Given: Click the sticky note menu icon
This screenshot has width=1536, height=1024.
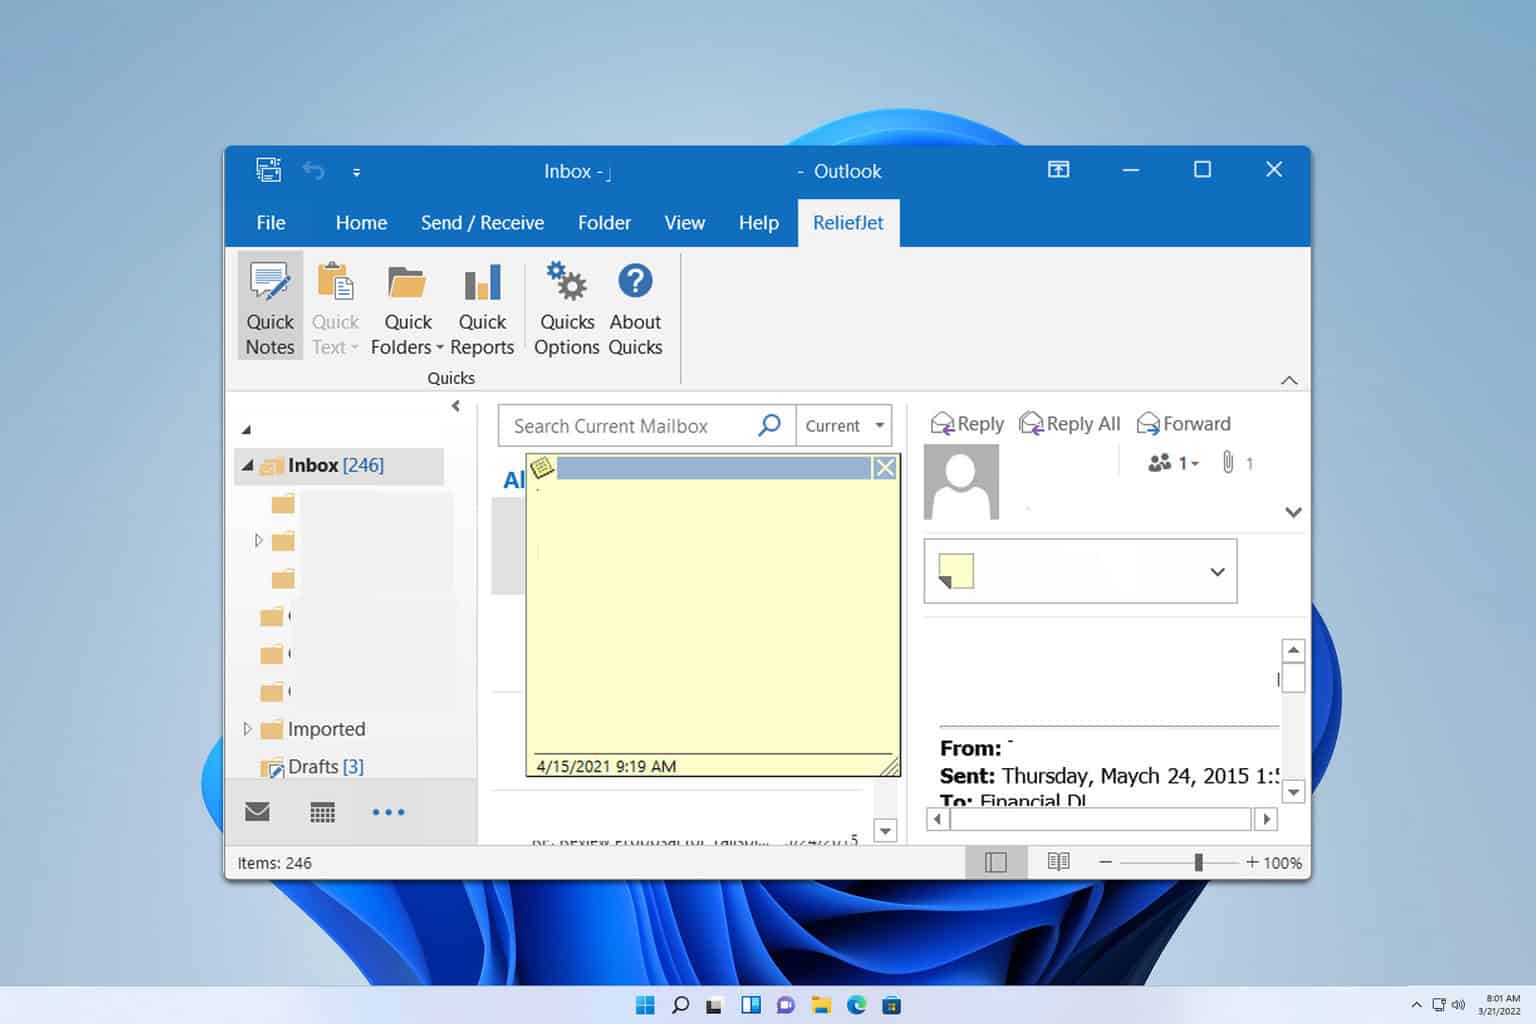Looking at the screenshot, I should coord(542,467).
